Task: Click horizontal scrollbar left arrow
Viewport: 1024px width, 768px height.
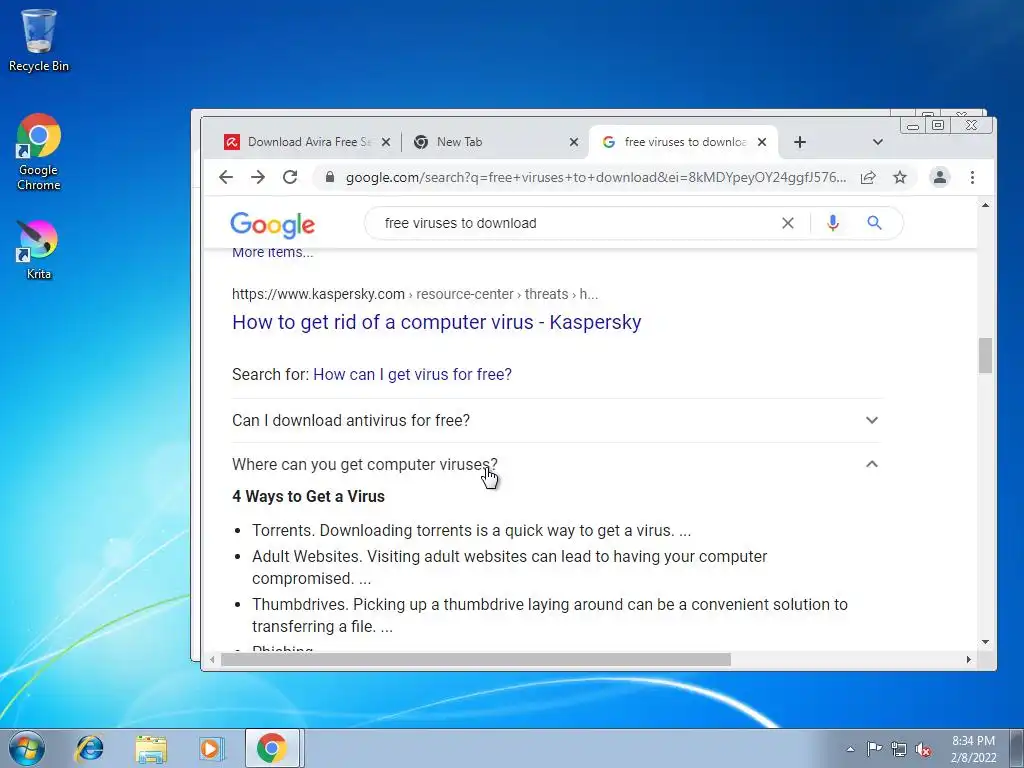Action: [x=212, y=660]
